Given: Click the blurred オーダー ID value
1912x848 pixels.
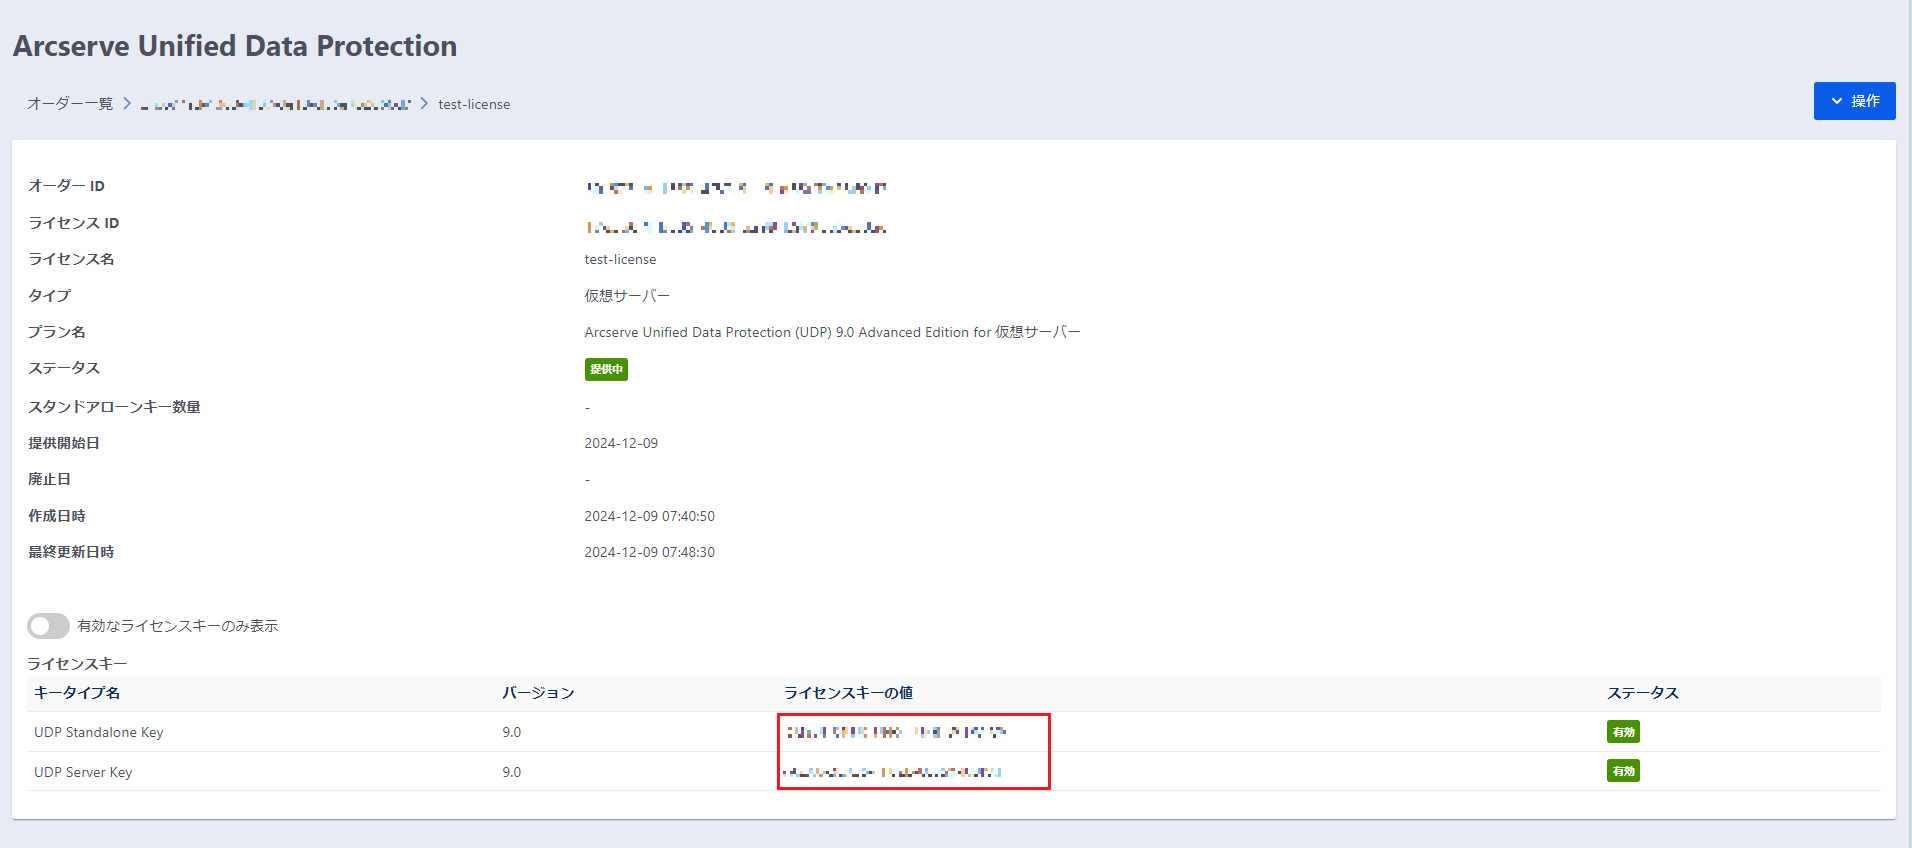Looking at the screenshot, I should [736, 187].
